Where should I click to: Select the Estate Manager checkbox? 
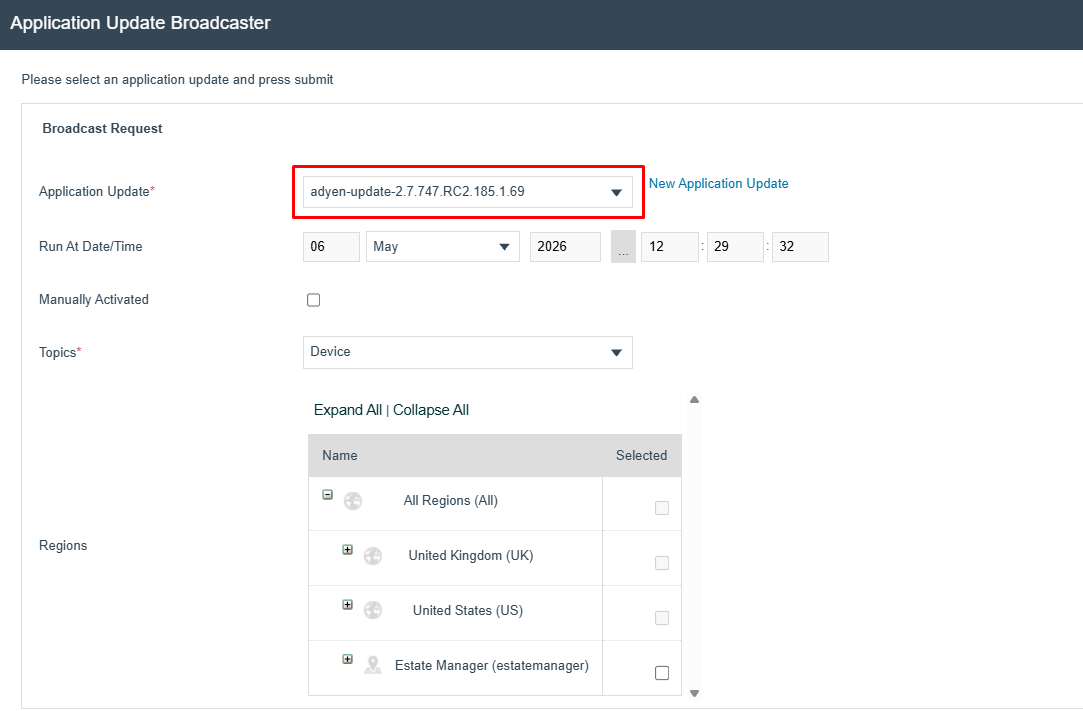[662, 673]
